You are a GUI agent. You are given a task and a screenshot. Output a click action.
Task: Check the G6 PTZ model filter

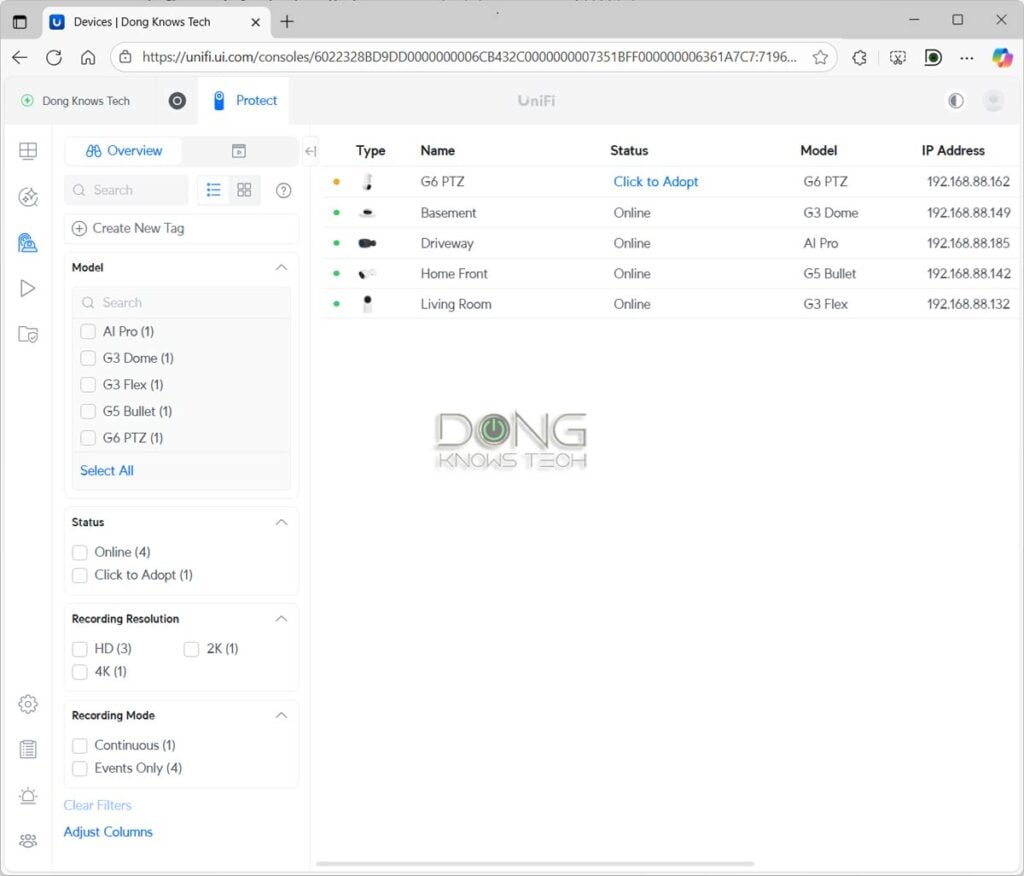pyautogui.click(x=88, y=438)
